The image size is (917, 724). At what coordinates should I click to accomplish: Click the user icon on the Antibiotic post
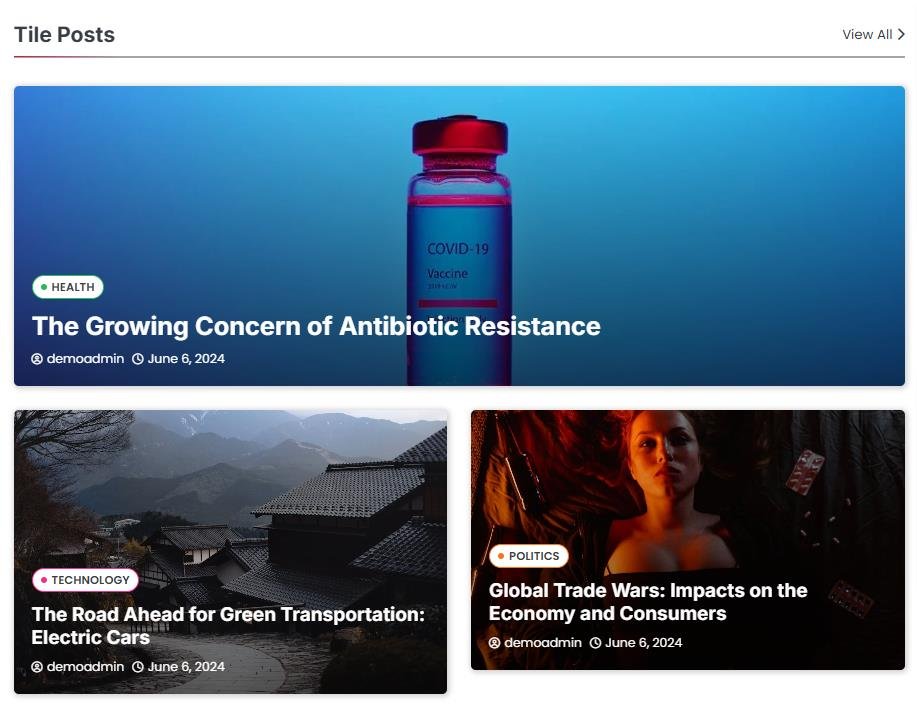click(37, 359)
